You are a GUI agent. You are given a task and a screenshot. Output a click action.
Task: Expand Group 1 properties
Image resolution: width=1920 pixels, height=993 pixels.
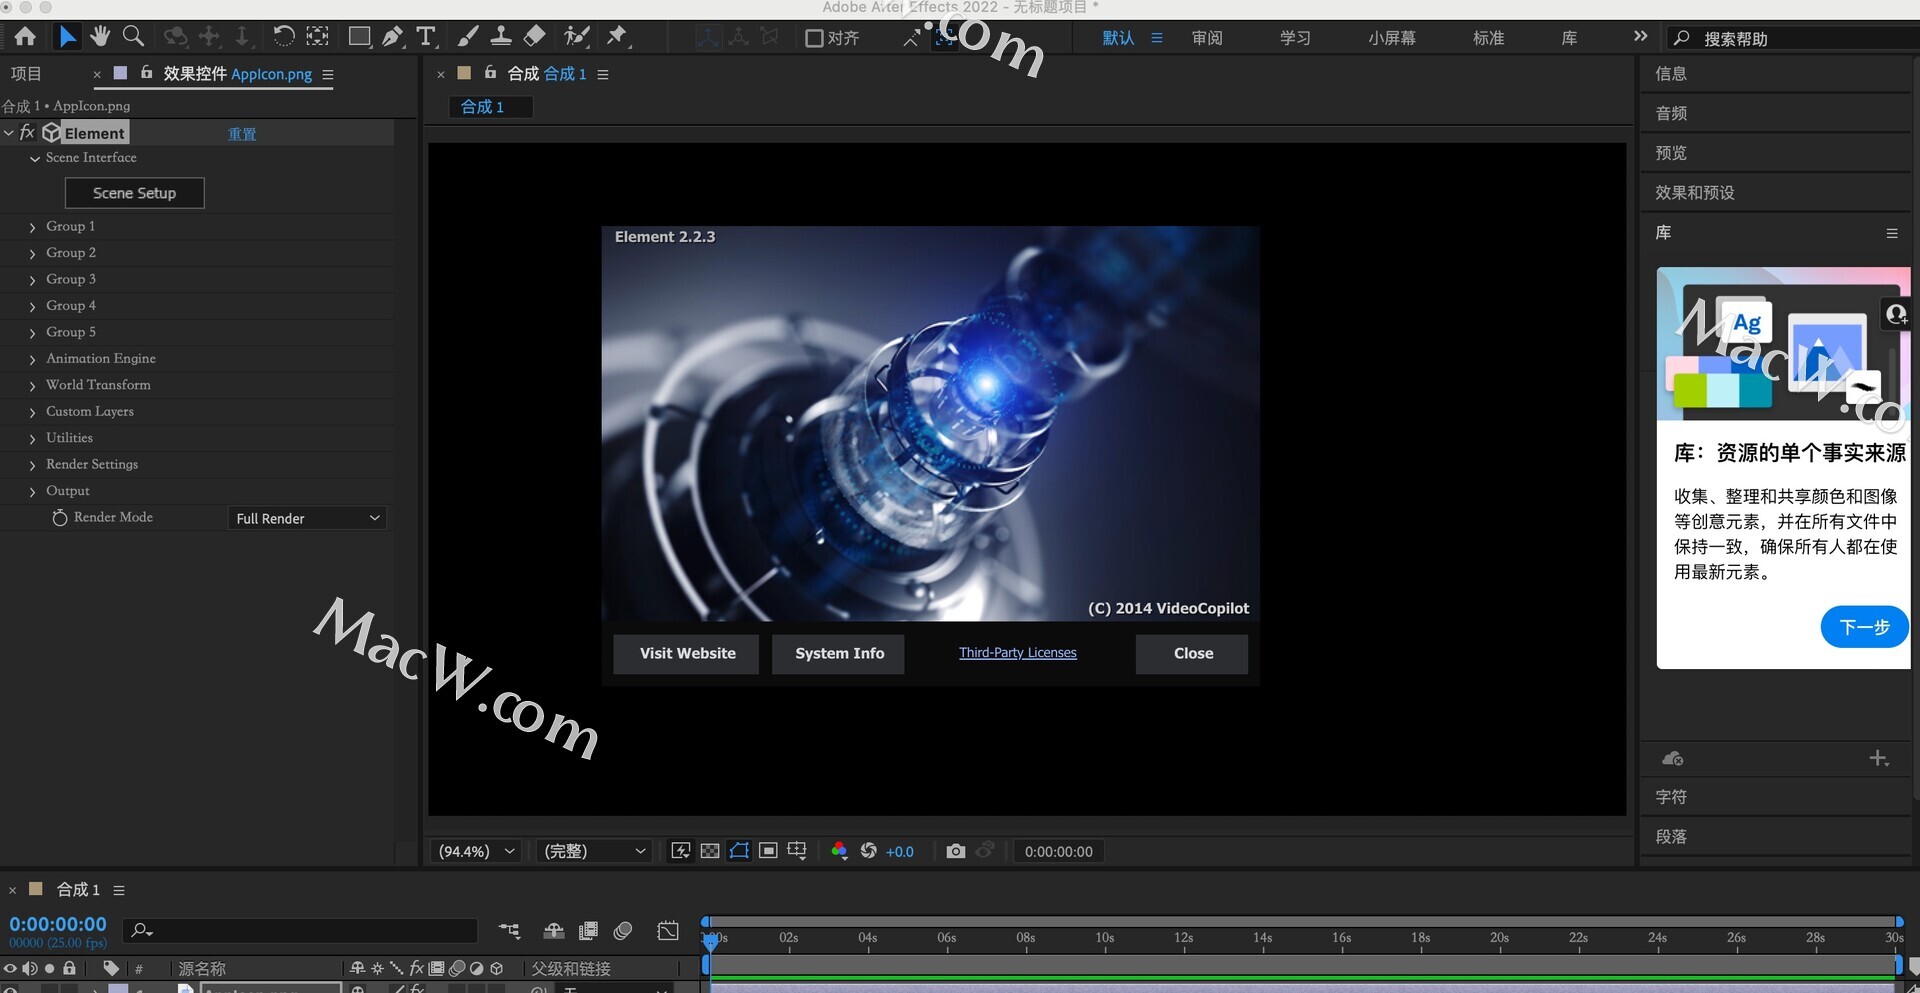32,227
